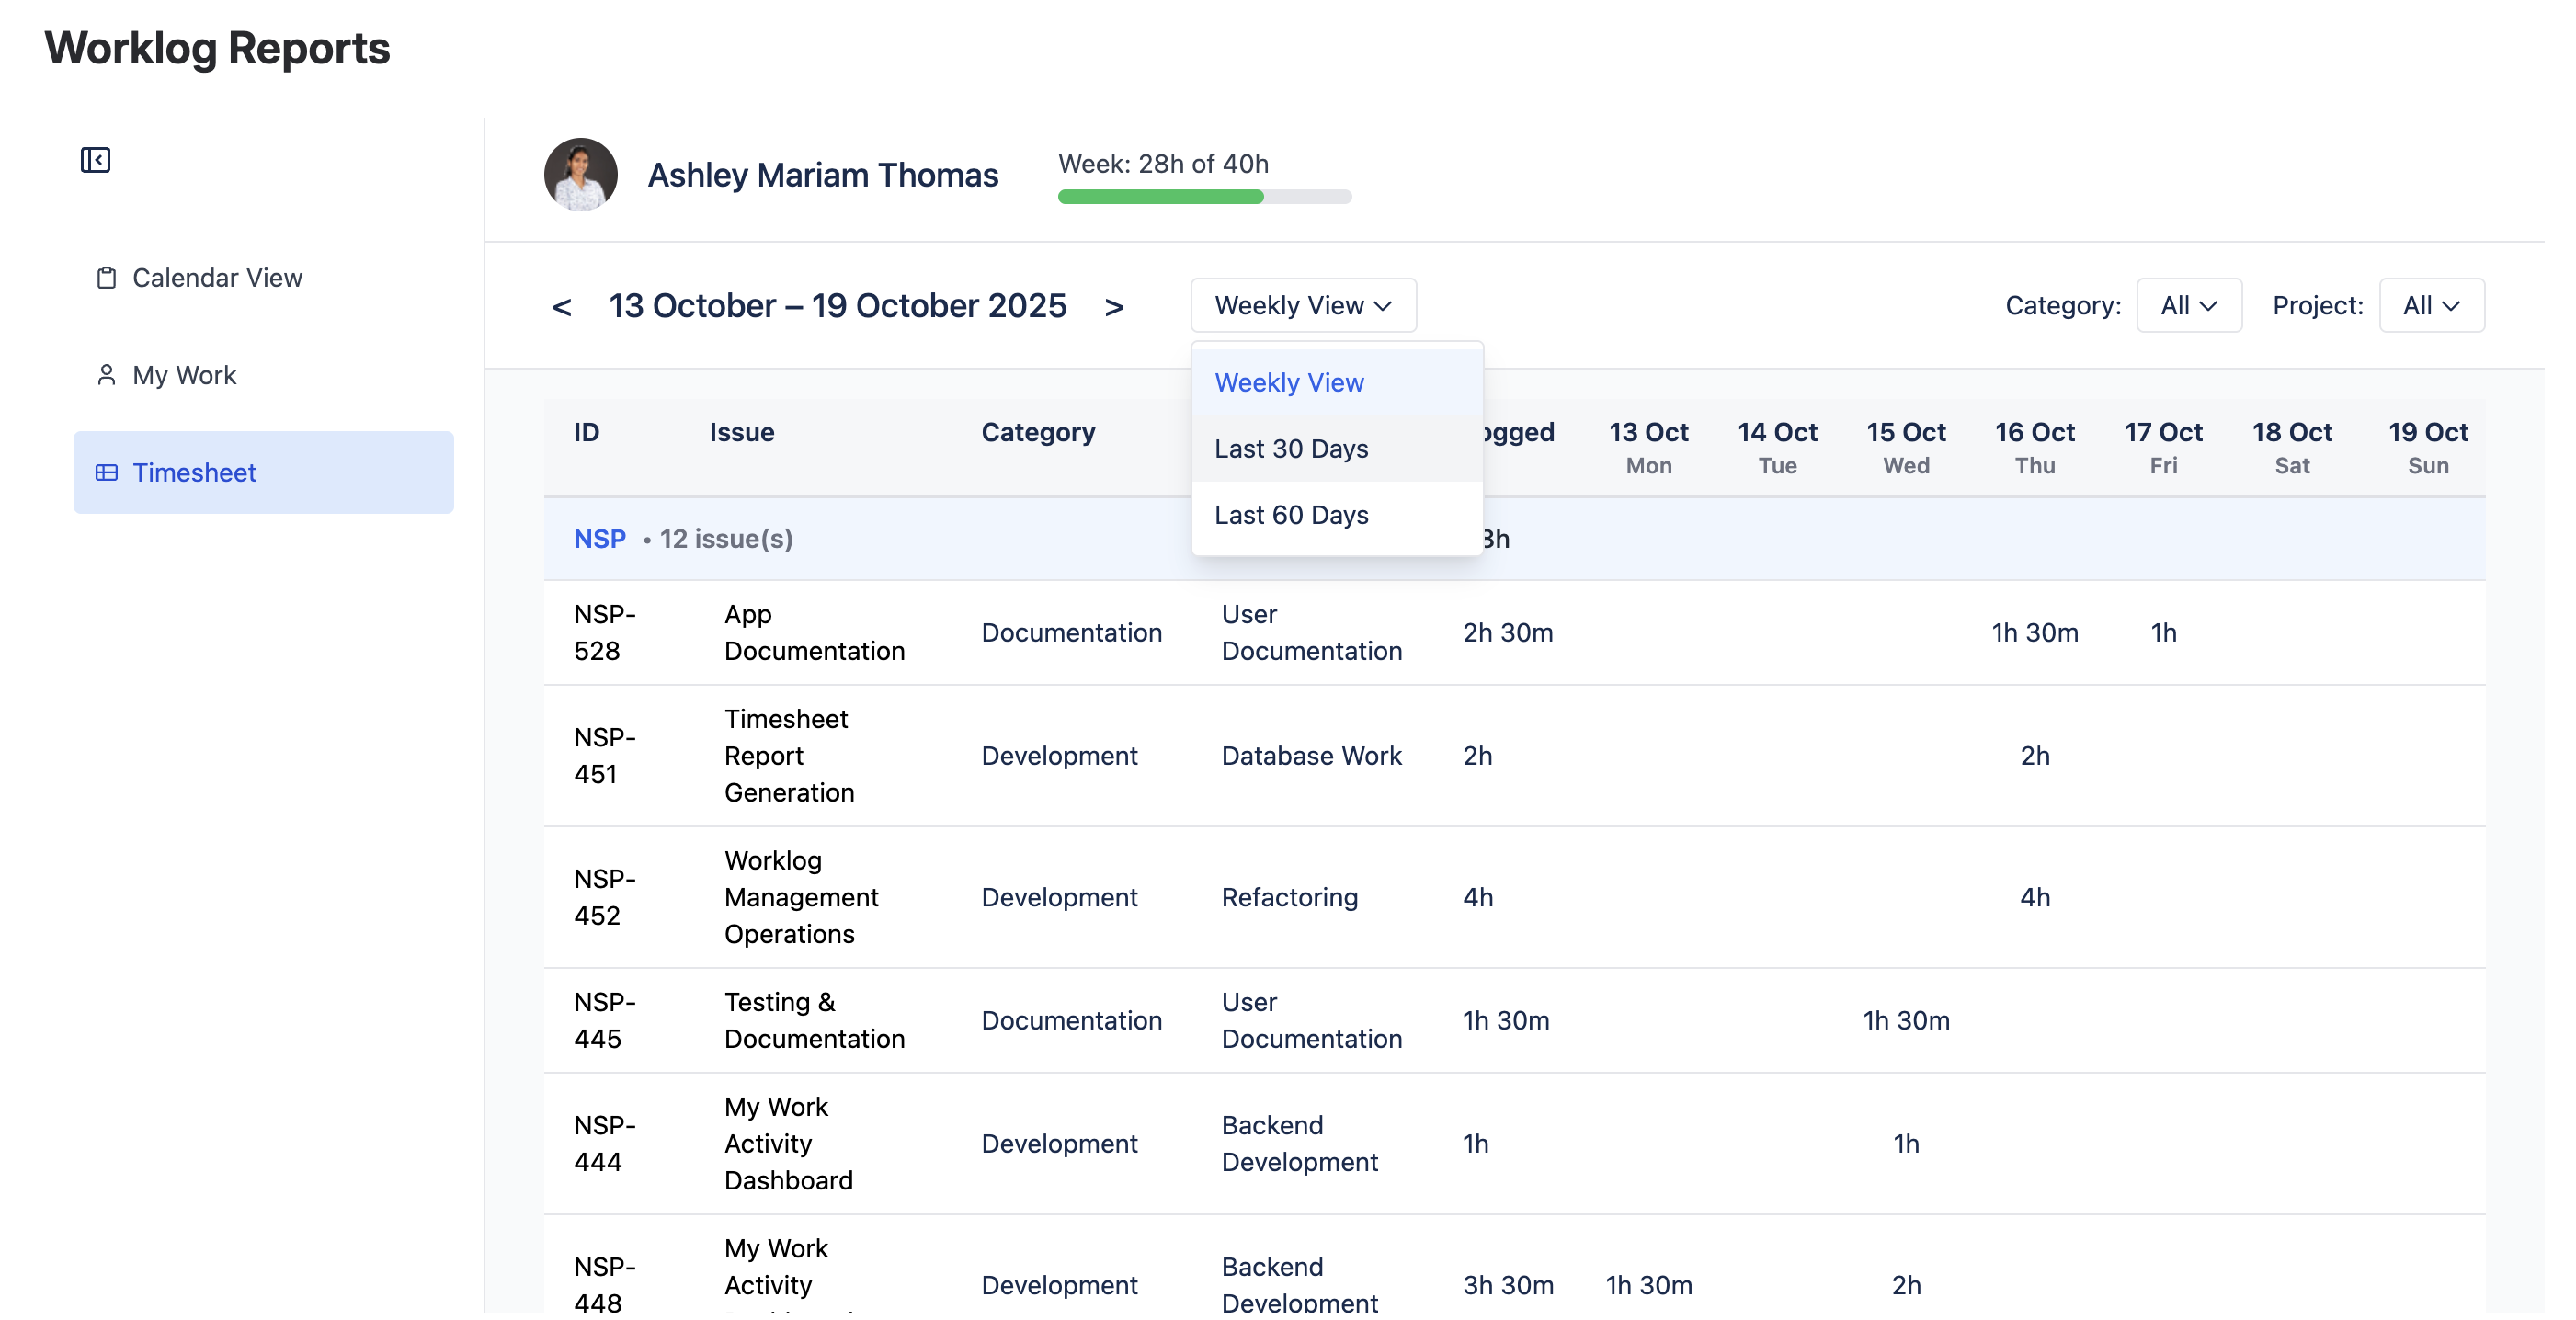Go to previous week arrow
The width and height of the screenshot is (2576, 1320).
[x=562, y=307]
